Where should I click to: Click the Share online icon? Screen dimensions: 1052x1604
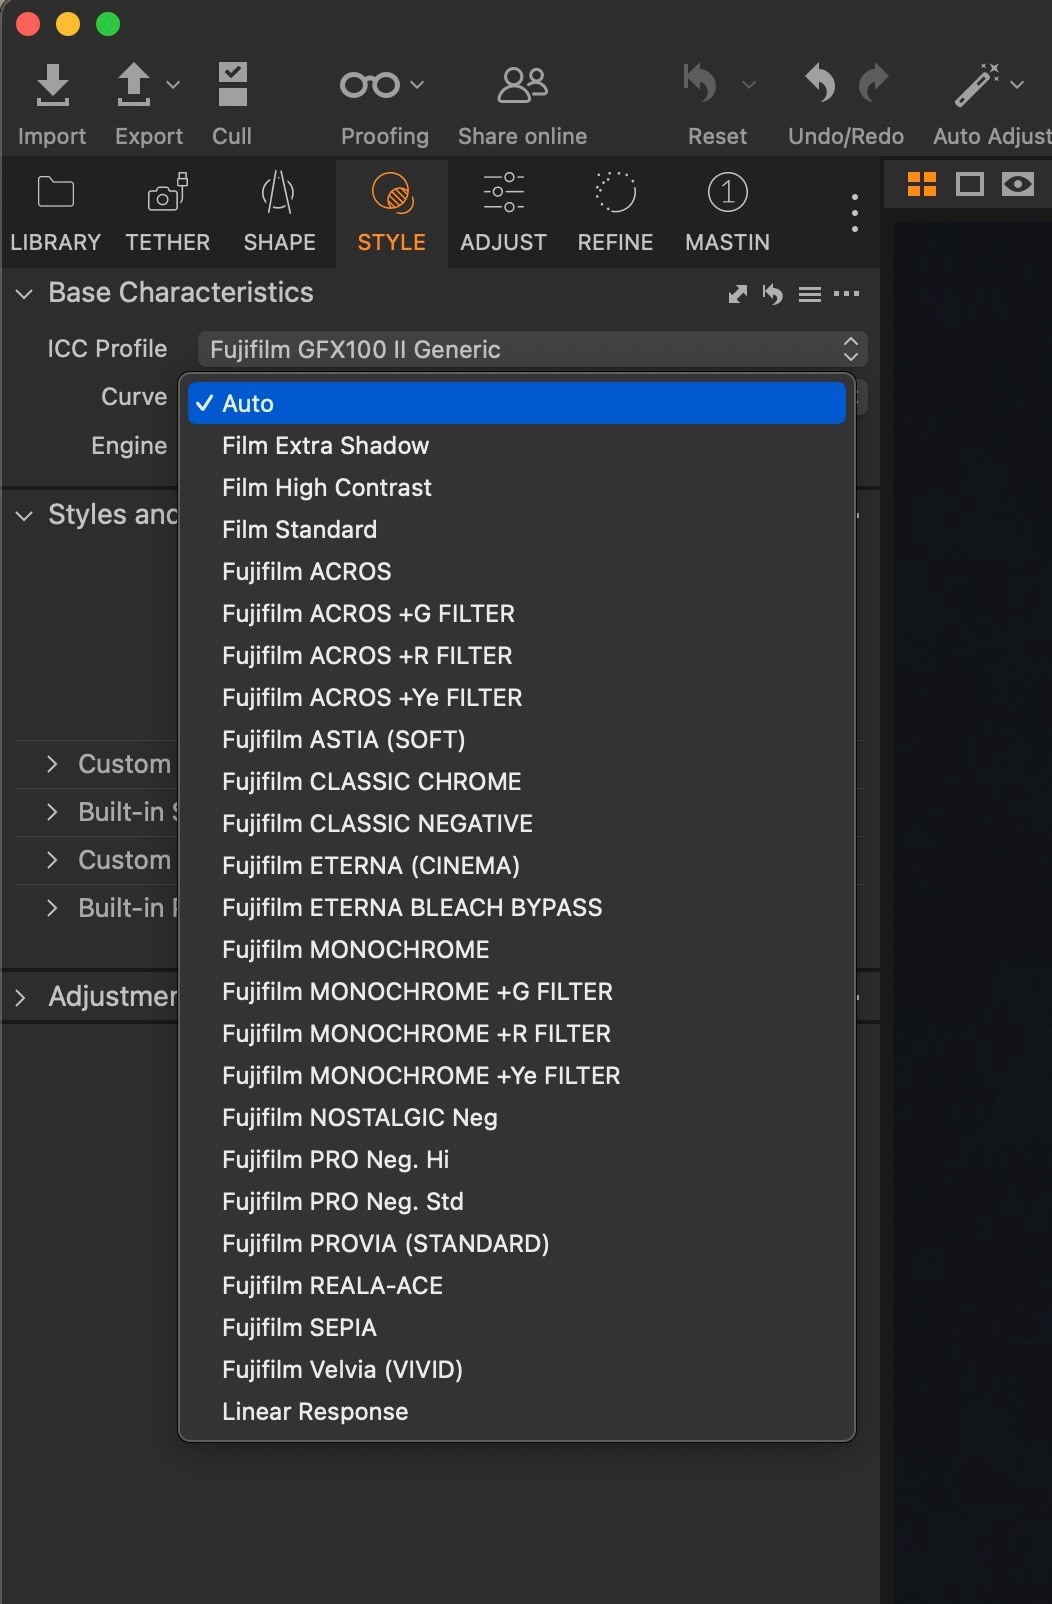pyautogui.click(x=522, y=86)
